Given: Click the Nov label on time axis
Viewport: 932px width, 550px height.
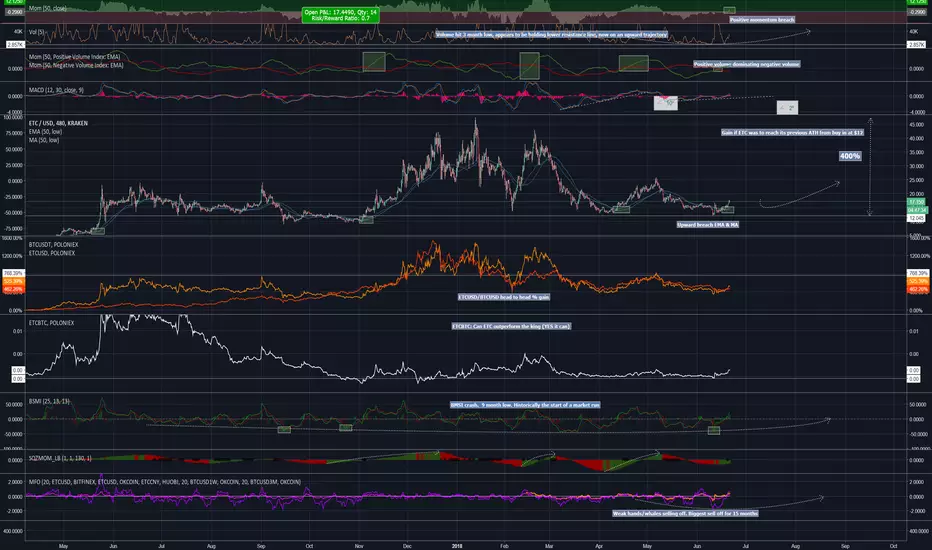Looking at the screenshot, I should (359, 546).
